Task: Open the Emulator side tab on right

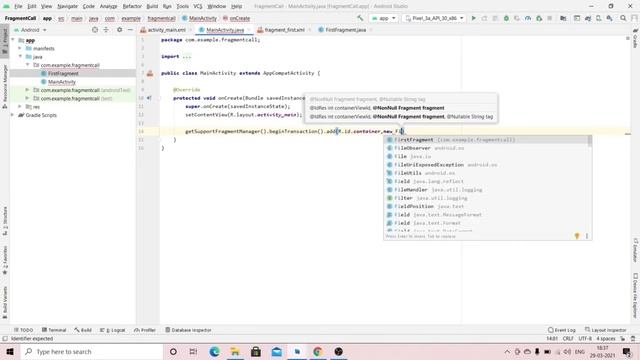Action: (x=636, y=250)
